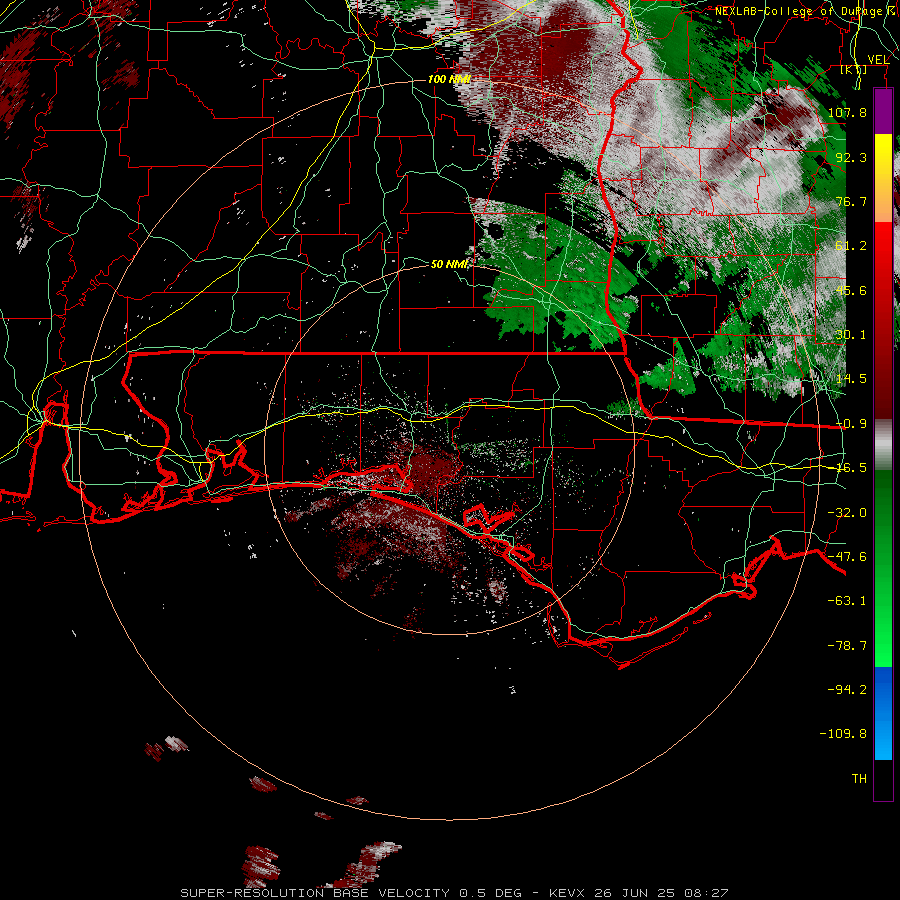This screenshot has height=900, width=900.
Task: Click the 100 NMI range ring label
Action: [x=449, y=79]
